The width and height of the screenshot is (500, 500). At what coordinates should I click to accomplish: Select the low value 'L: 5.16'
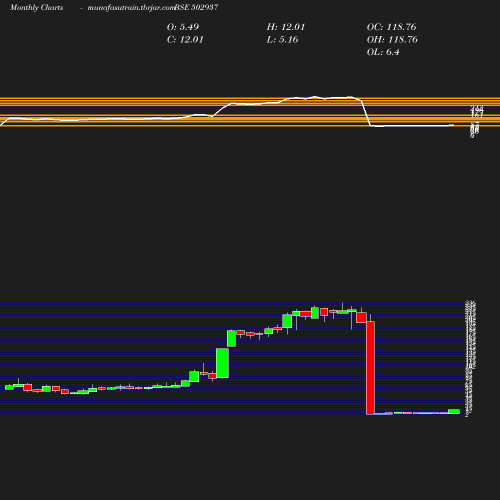282,40
